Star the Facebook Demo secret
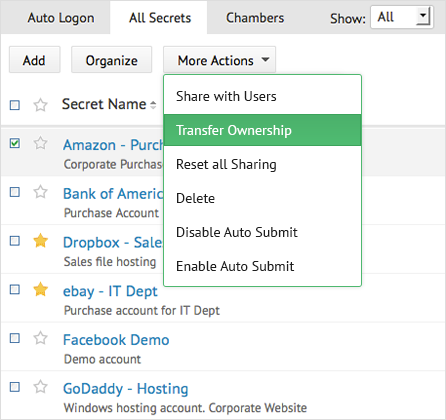 click(x=40, y=338)
